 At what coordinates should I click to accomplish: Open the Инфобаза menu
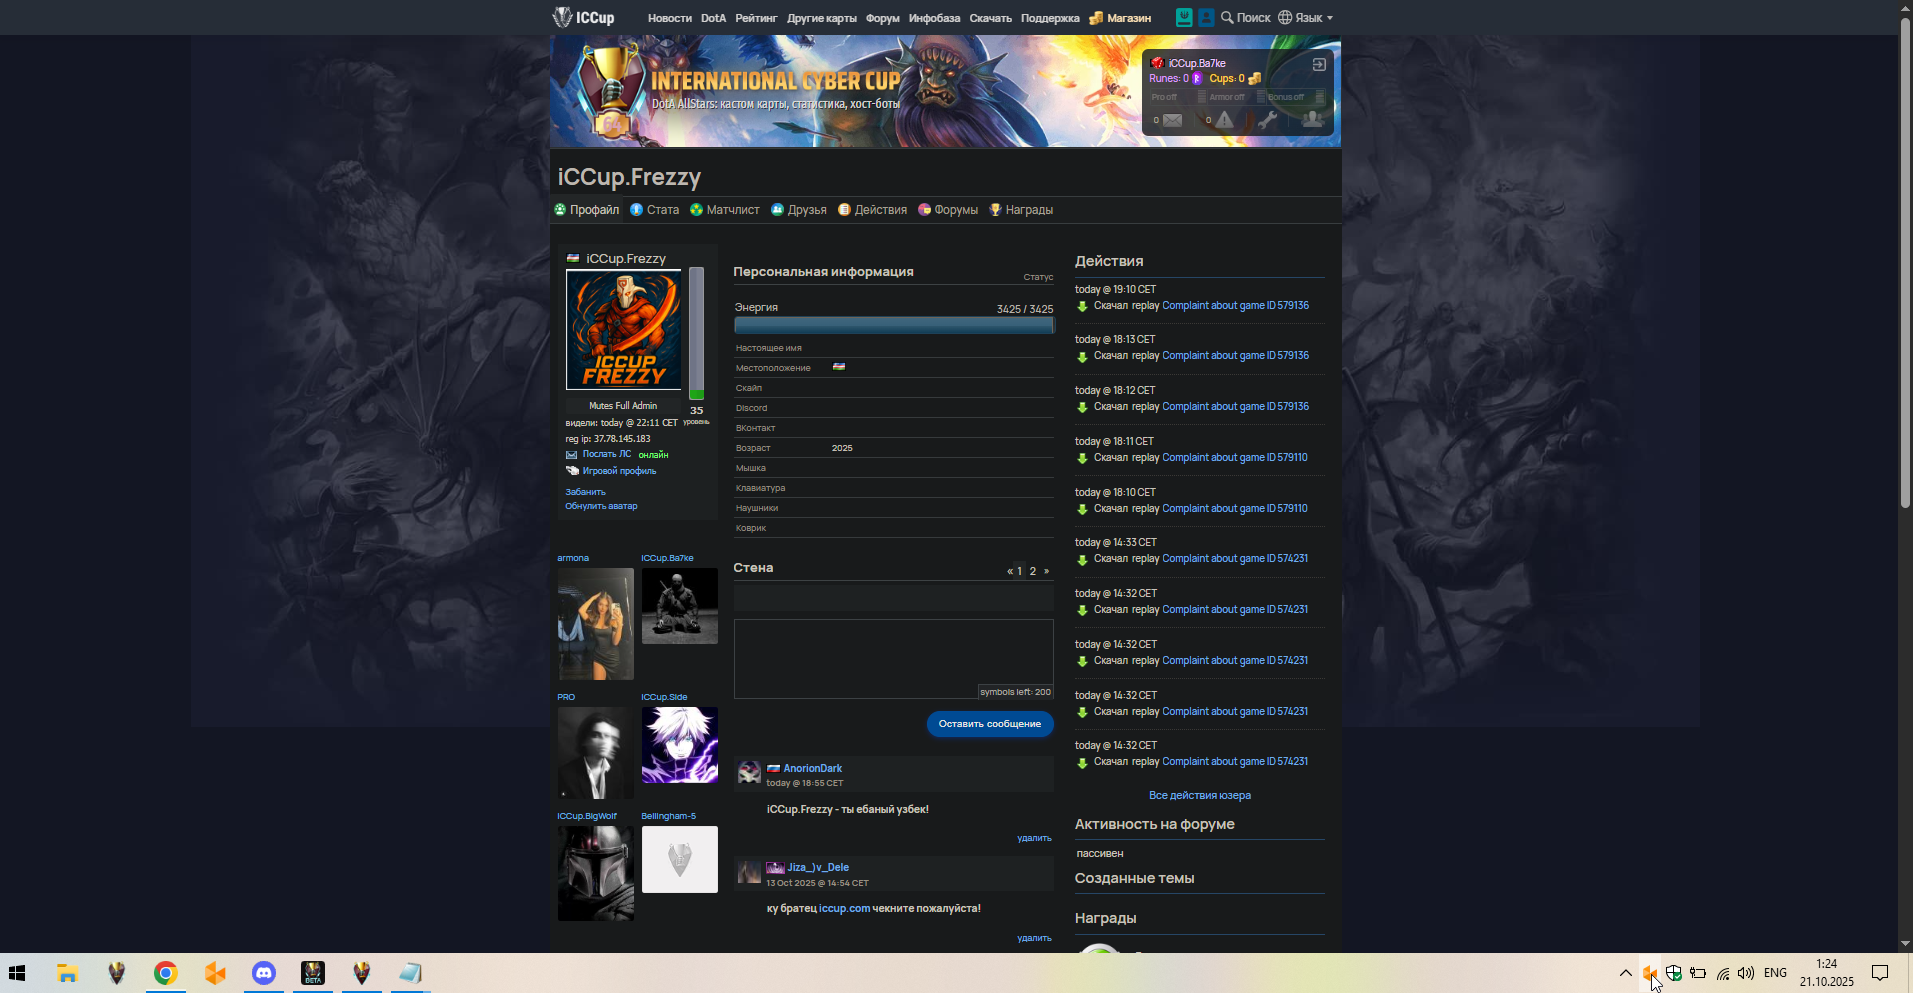[x=934, y=18]
